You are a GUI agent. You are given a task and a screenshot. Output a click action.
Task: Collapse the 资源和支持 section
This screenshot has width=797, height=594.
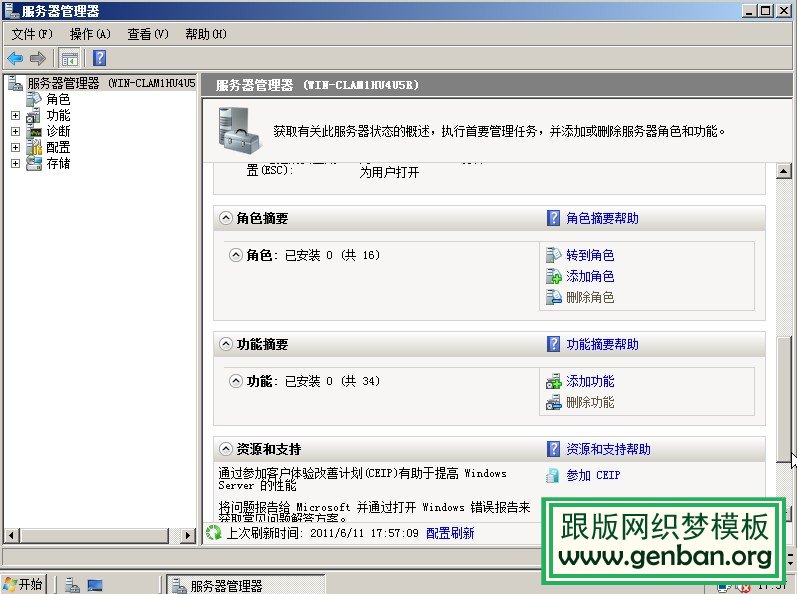(223, 449)
